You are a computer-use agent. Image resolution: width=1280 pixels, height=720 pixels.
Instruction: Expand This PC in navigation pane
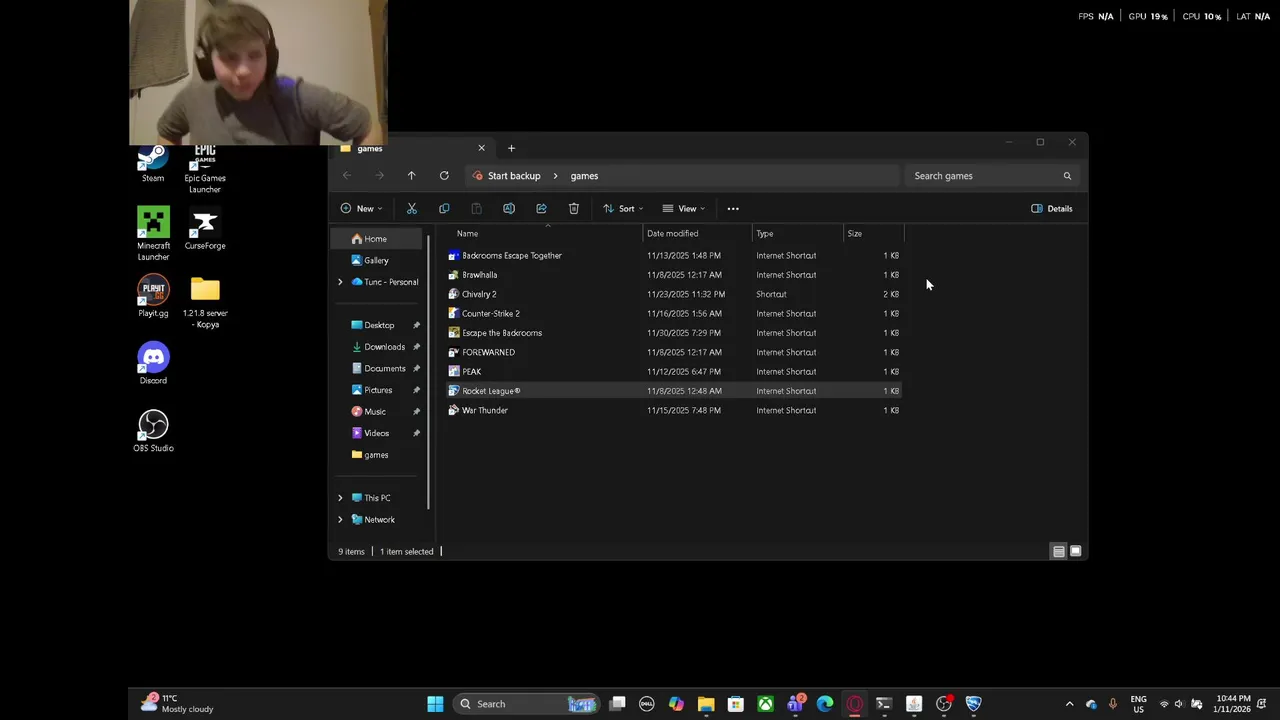[x=340, y=498]
